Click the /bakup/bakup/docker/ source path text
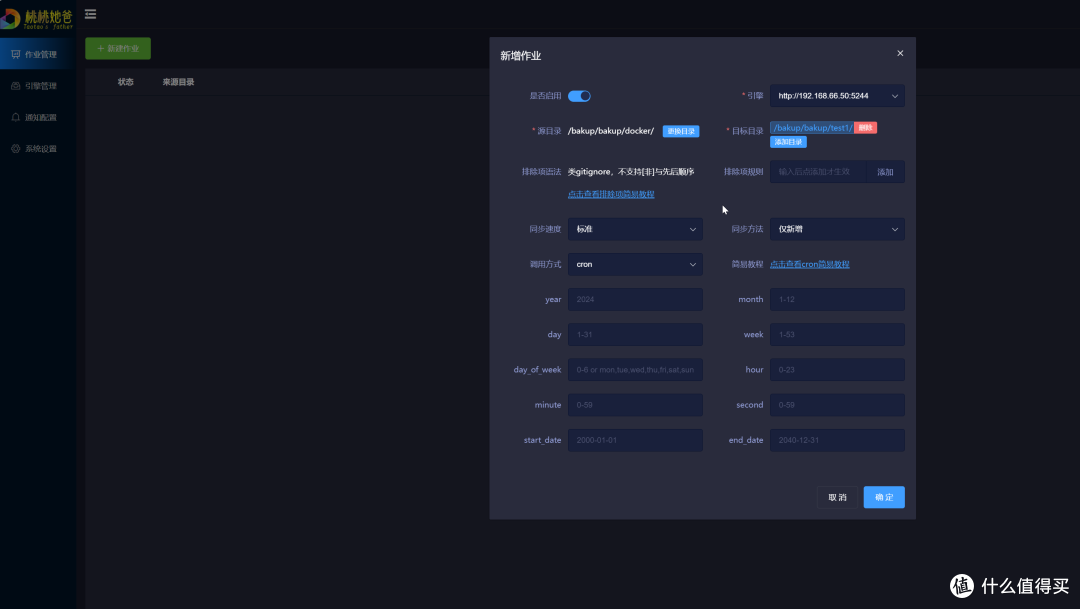Screen dimensions: 1080x609 (x=610, y=131)
